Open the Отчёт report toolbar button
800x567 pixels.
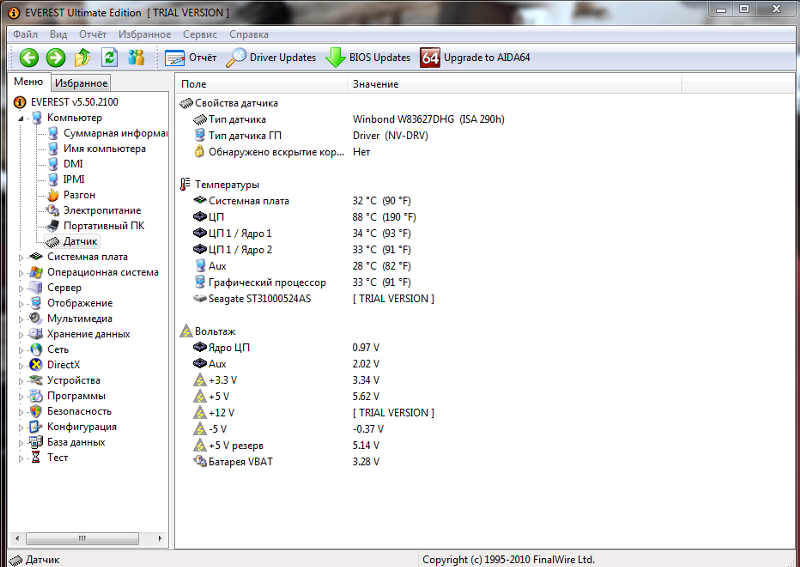(x=190, y=58)
